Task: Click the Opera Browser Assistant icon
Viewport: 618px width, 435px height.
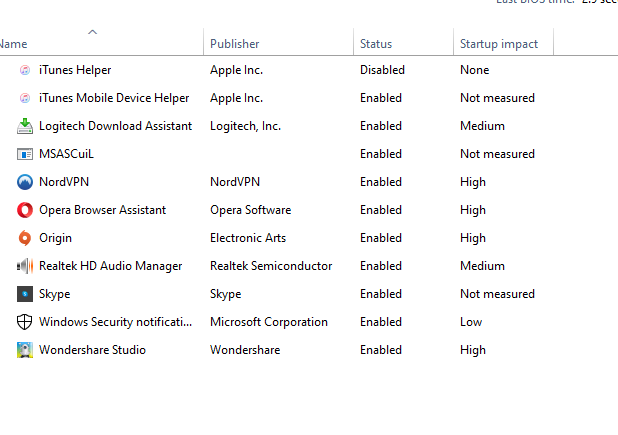Action: pyautogui.click(x=25, y=210)
